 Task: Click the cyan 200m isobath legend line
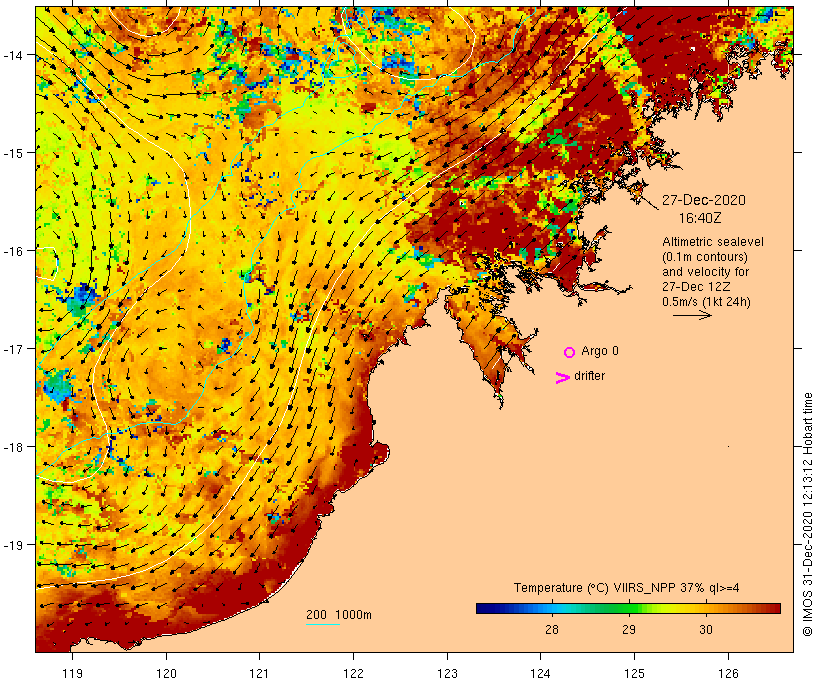tap(323, 624)
